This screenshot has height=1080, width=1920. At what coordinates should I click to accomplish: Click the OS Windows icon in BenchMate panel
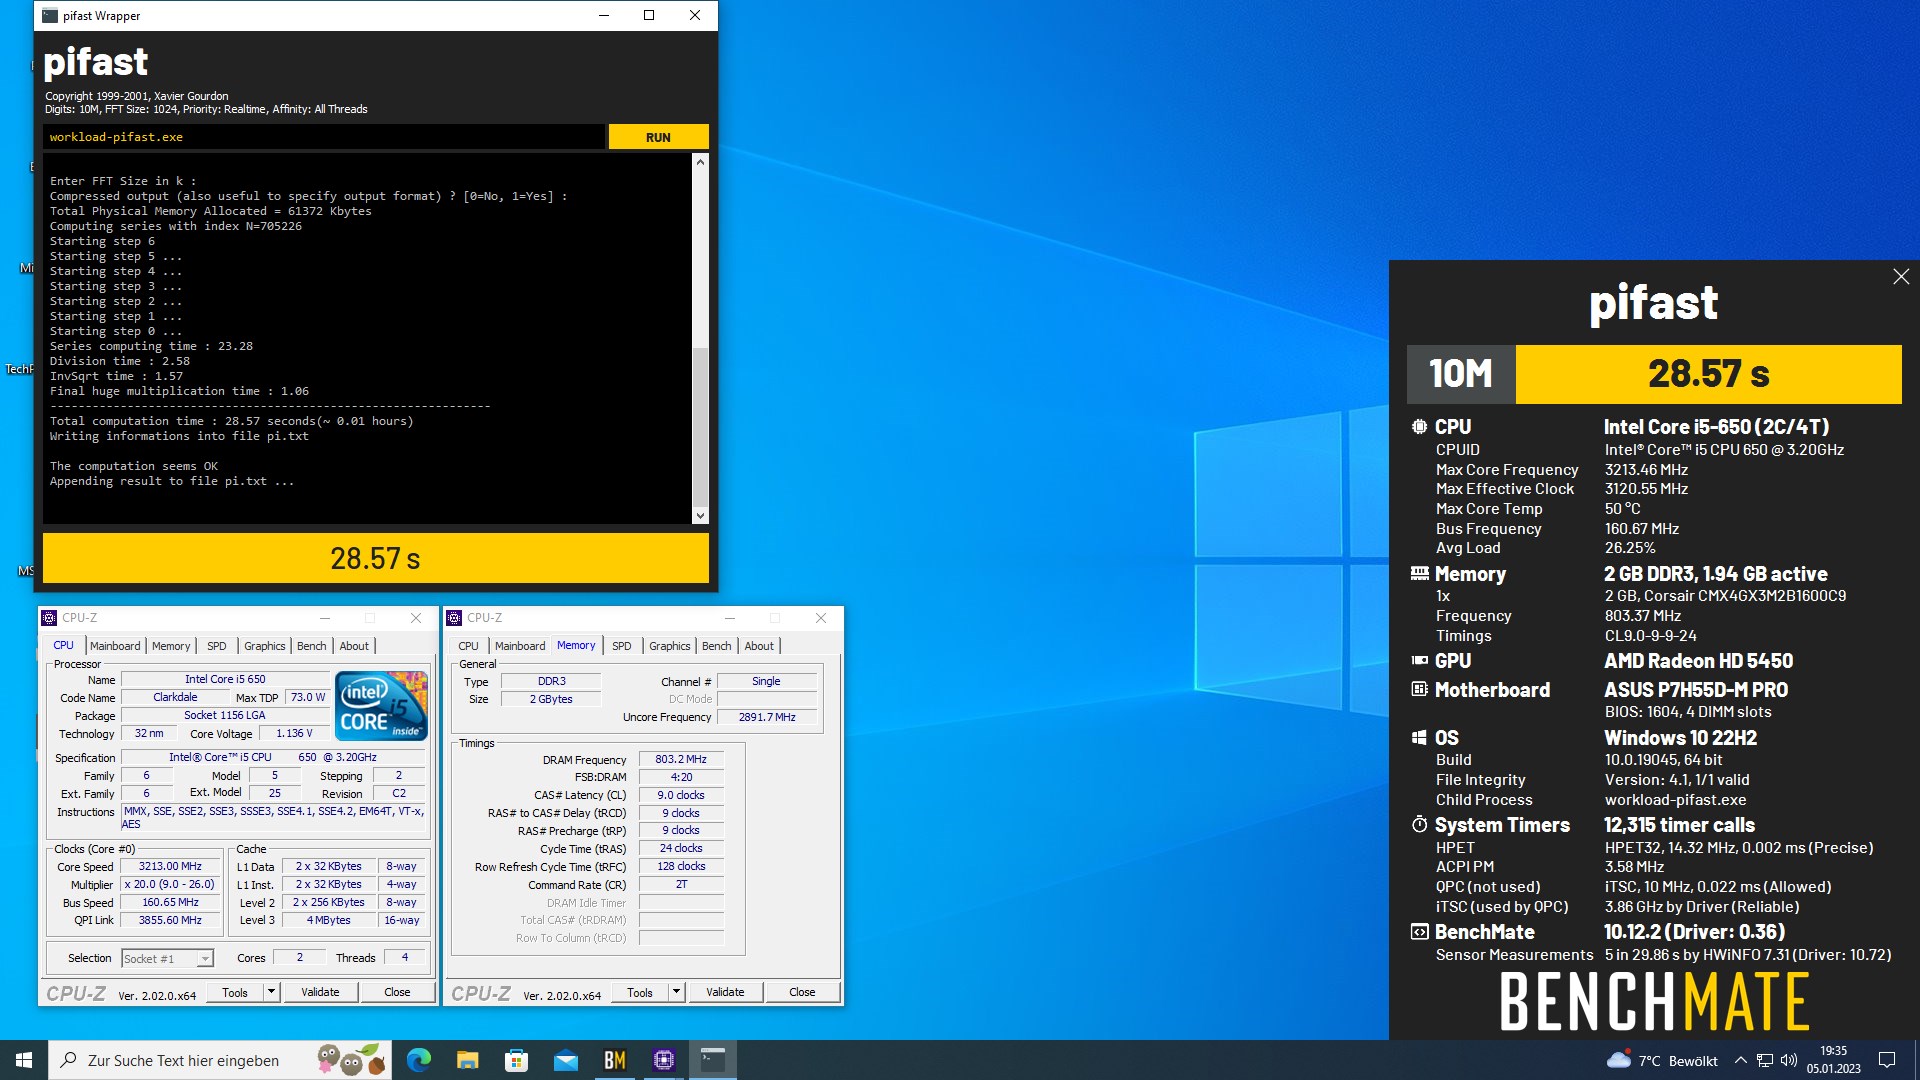click(x=1419, y=738)
